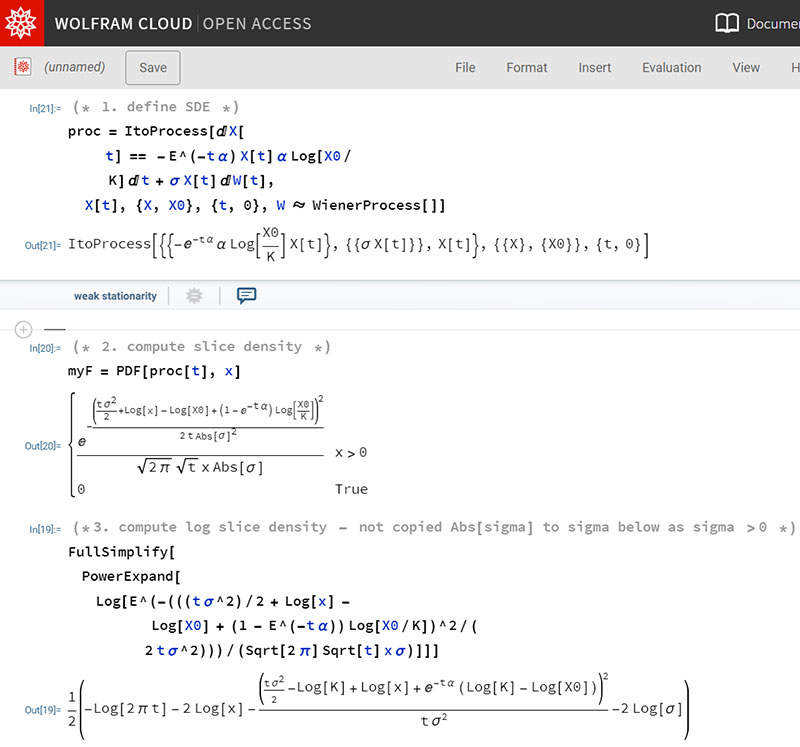Screen dimensions: 800x747
Task: Open the View menu
Action: 746,68
